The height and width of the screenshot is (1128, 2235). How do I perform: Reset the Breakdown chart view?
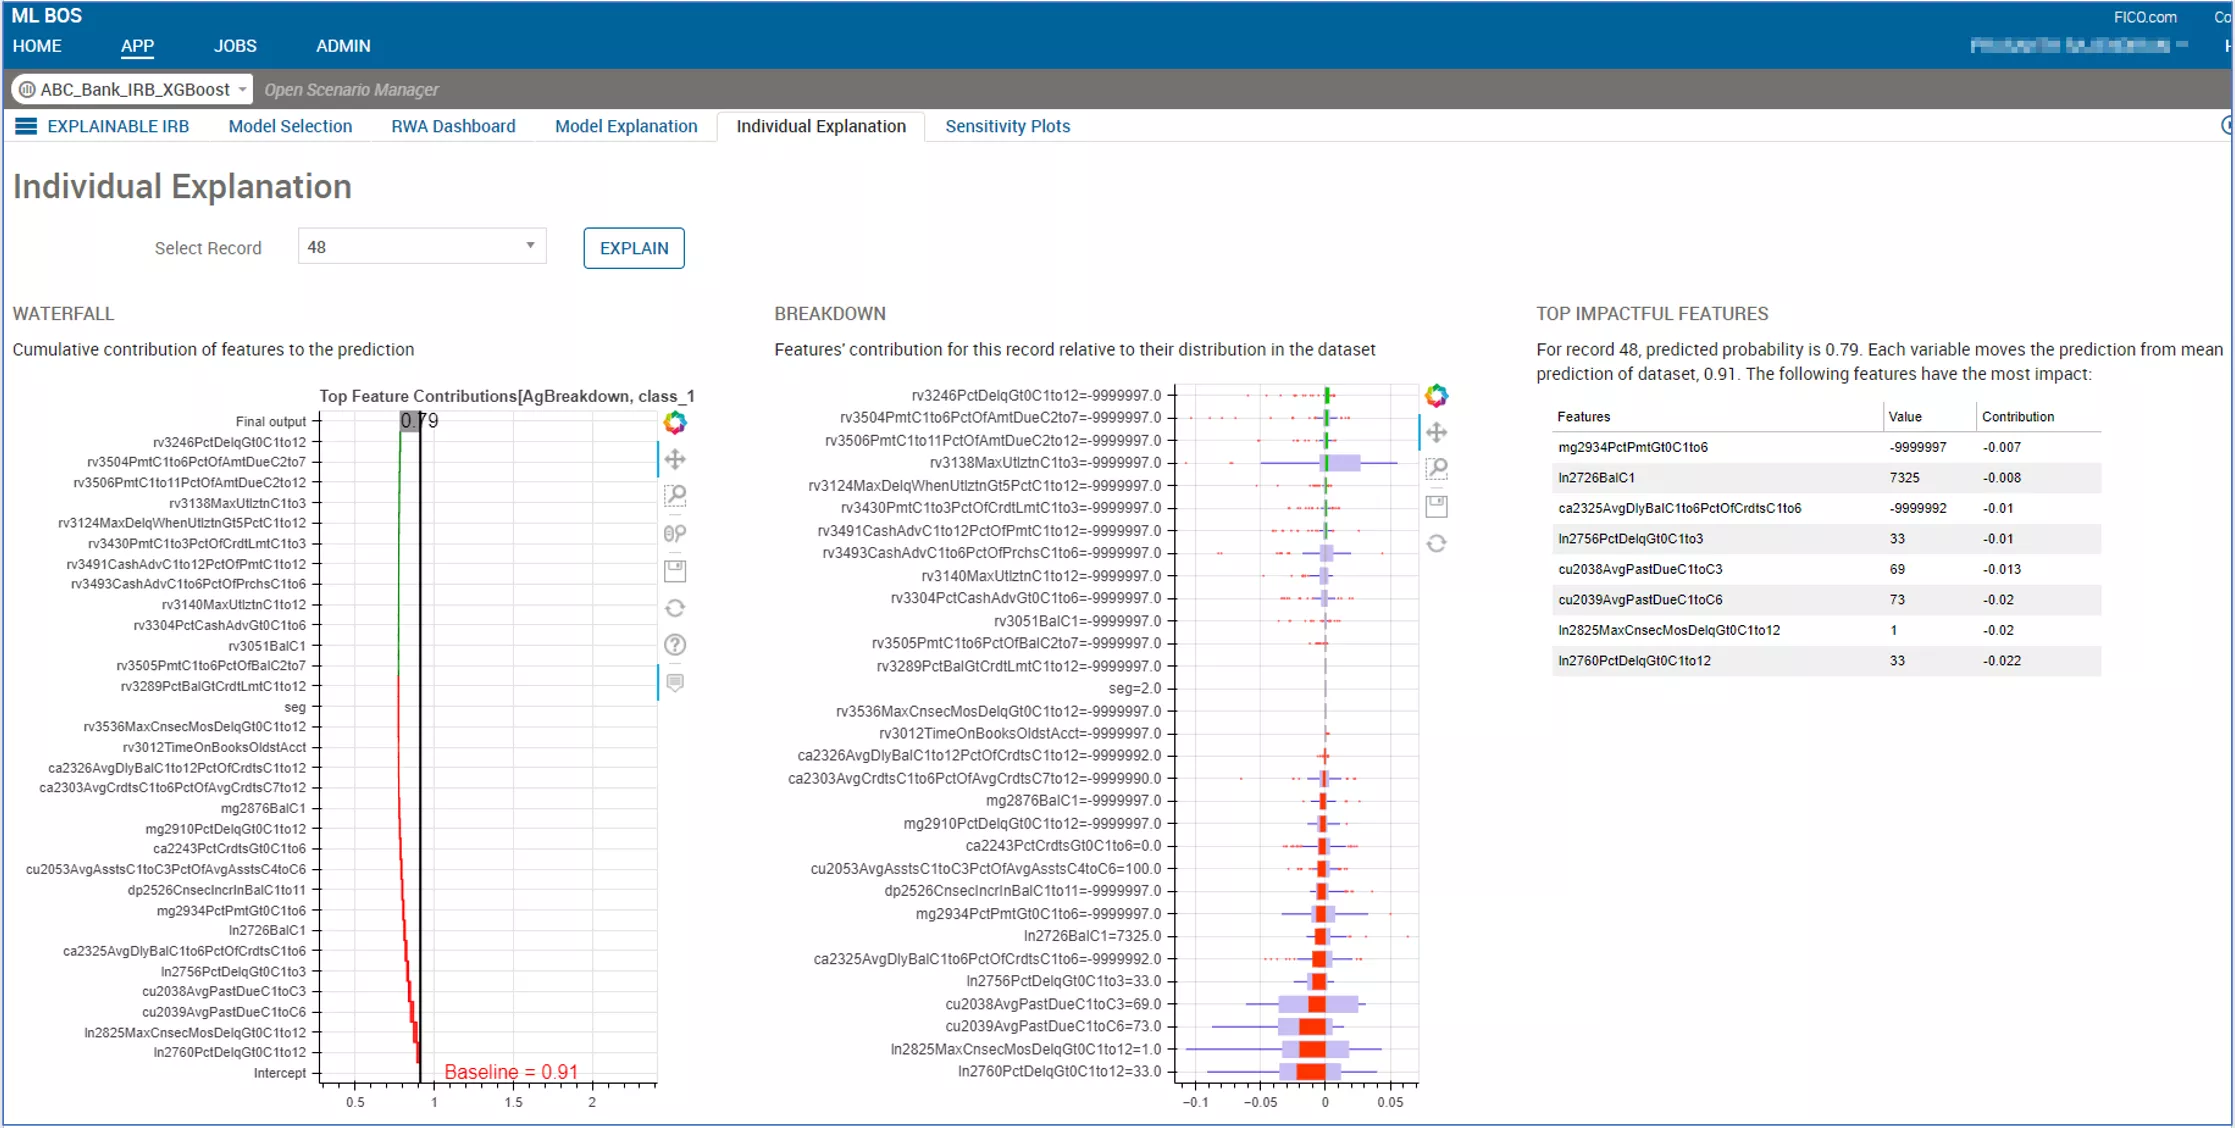point(1436,544)
